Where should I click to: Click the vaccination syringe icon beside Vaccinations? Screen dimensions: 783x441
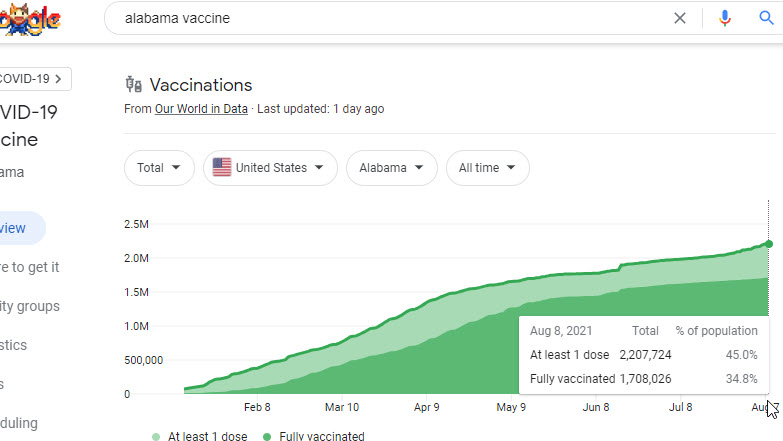133,85
